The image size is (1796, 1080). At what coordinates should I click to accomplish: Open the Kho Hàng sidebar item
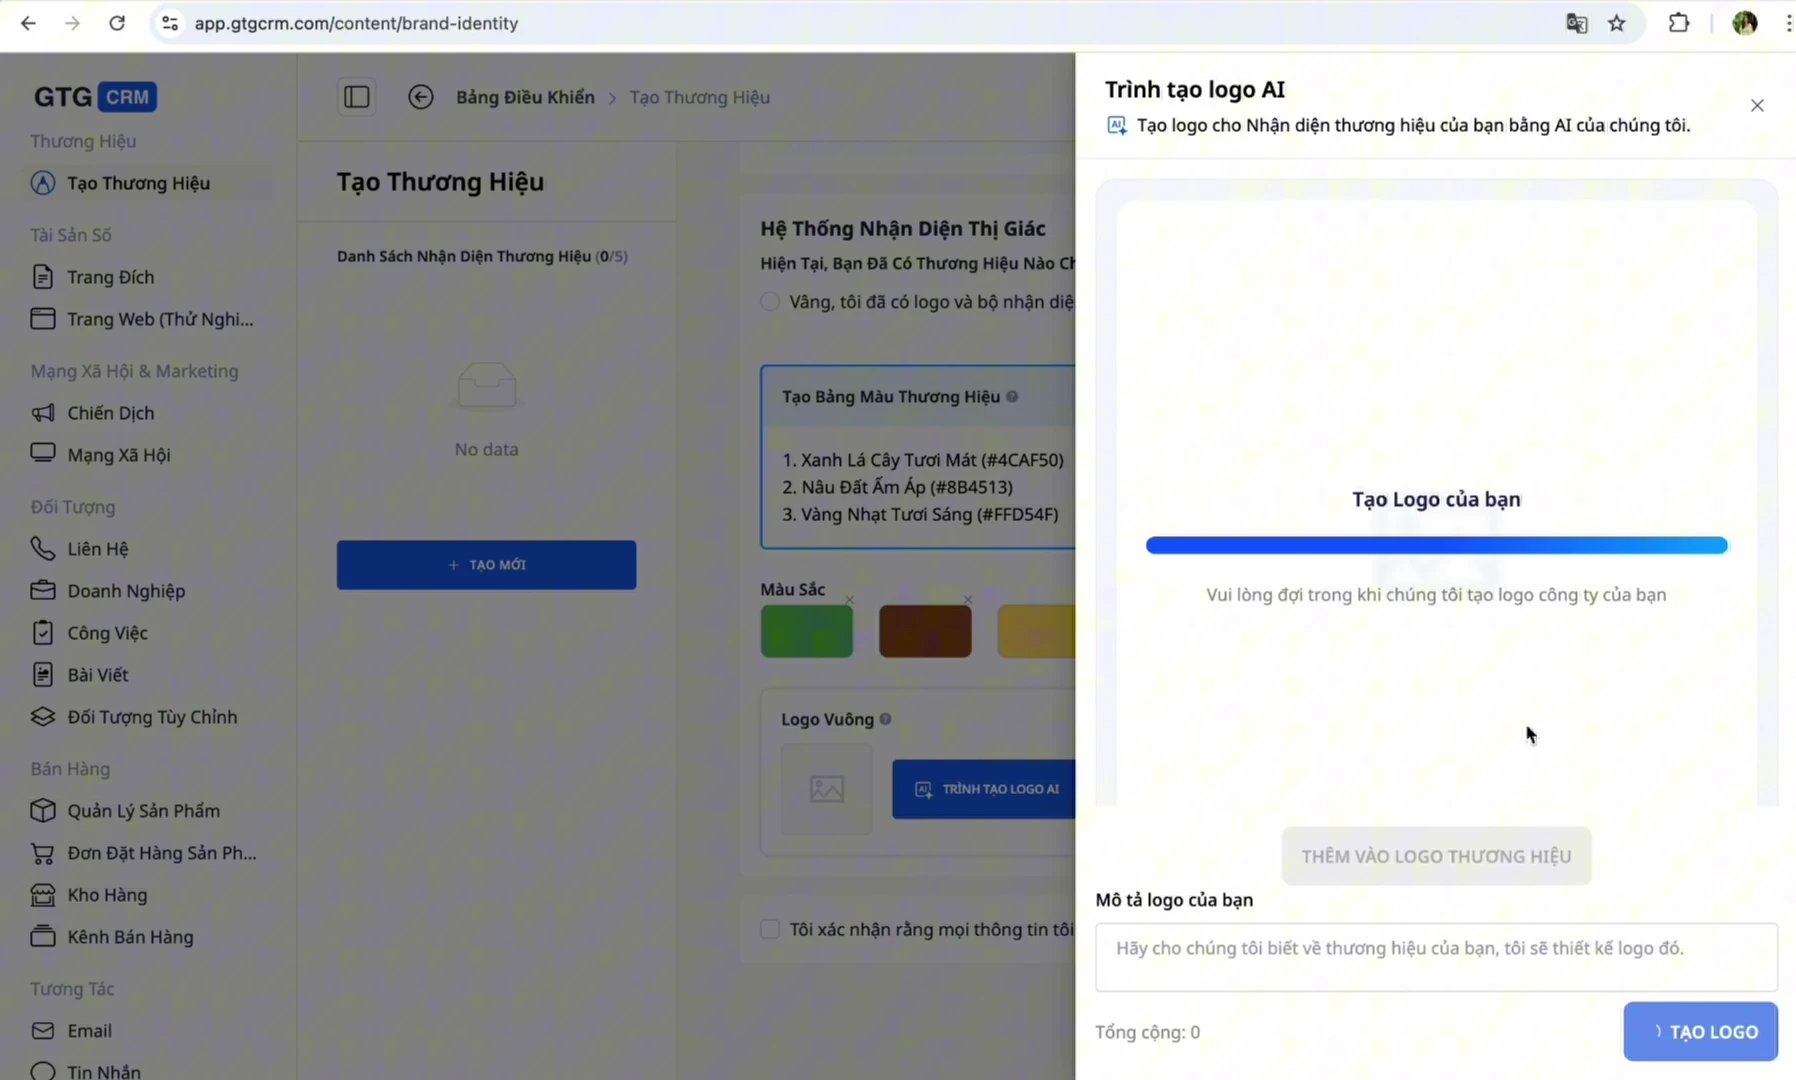[107, 895]
